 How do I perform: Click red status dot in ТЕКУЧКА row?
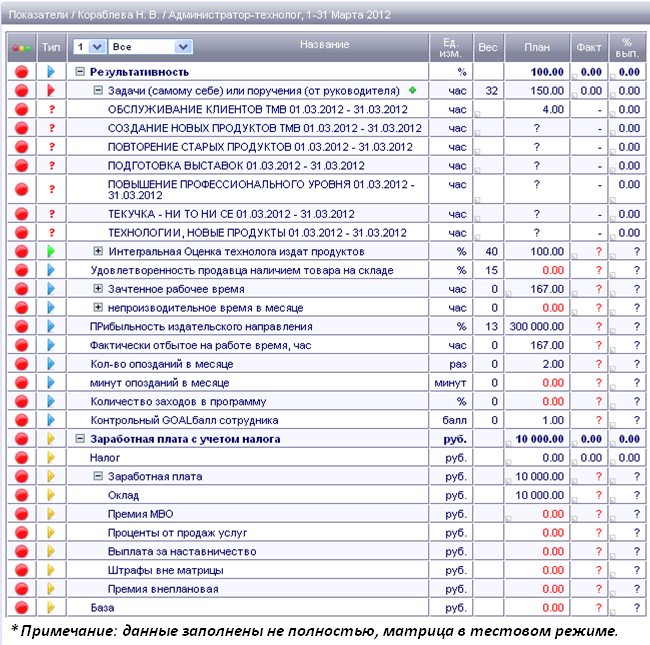(22, 214)
